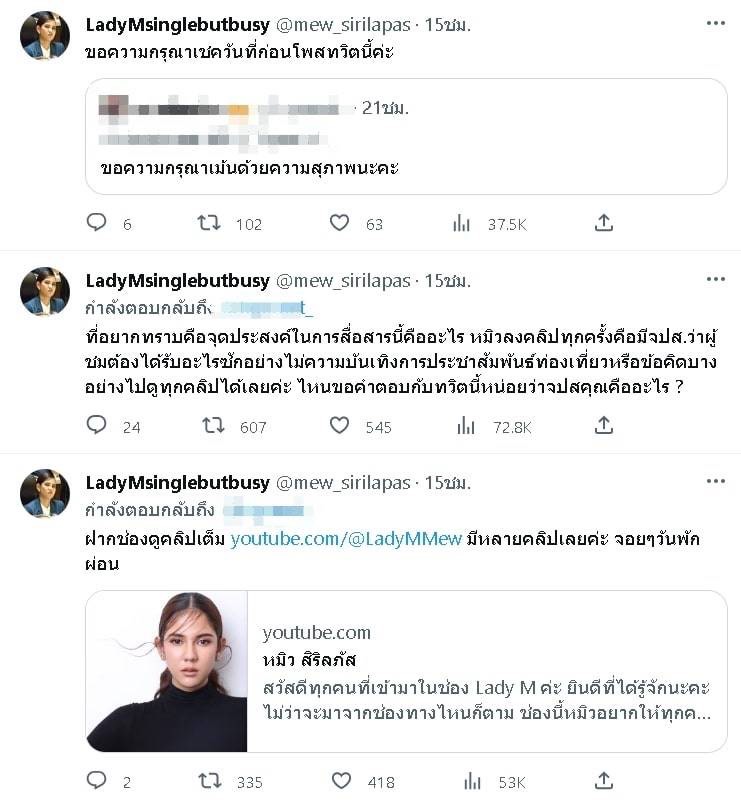Click the profile avatar on the second tweet
Image resolution: width=741 pixels, height=801 pixels.
(45, 291)
